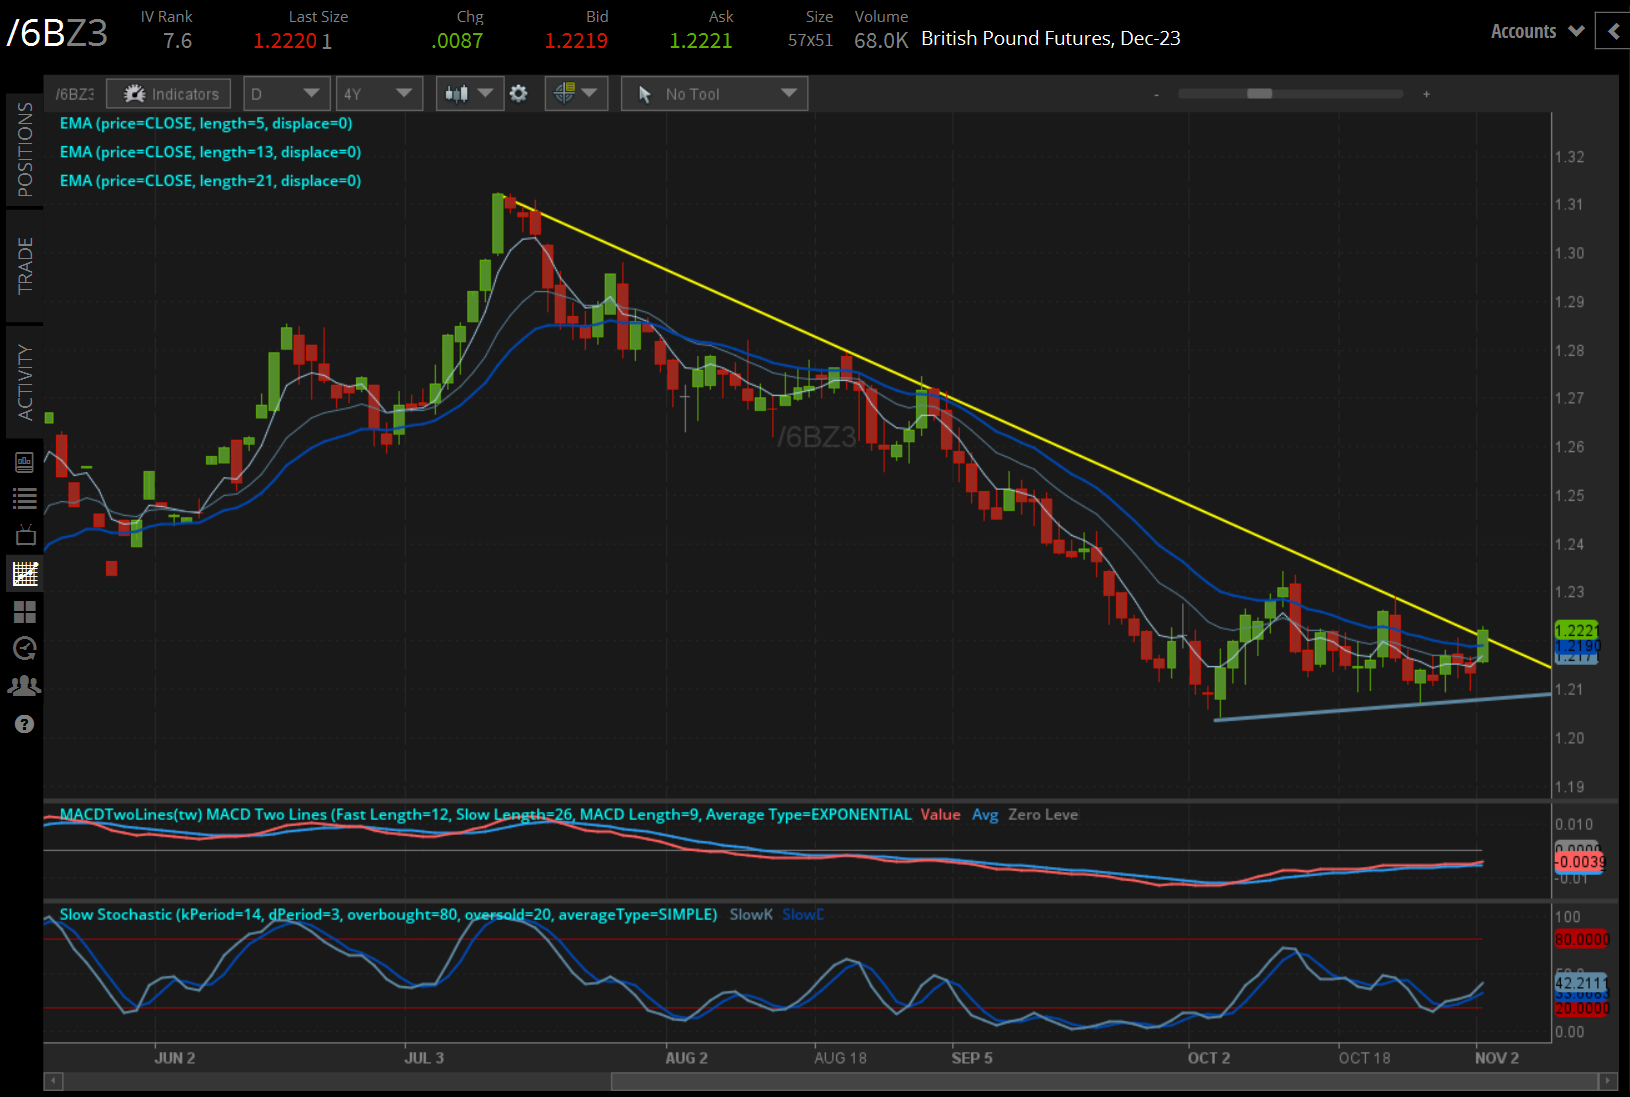Open the D aggregation period dropdown
This screenshot has width=1630, height=1097.
pos(287,94)
